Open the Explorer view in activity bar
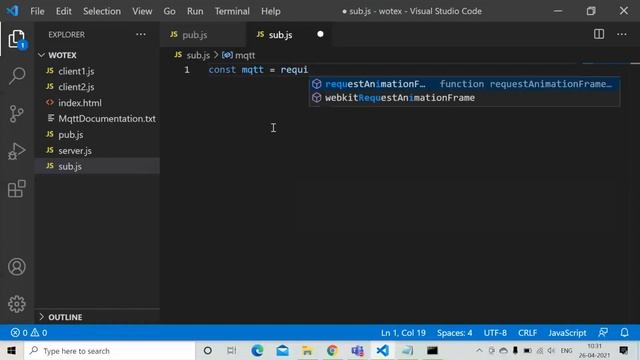This screenshot has height=360, width=640. click(17, 39)
